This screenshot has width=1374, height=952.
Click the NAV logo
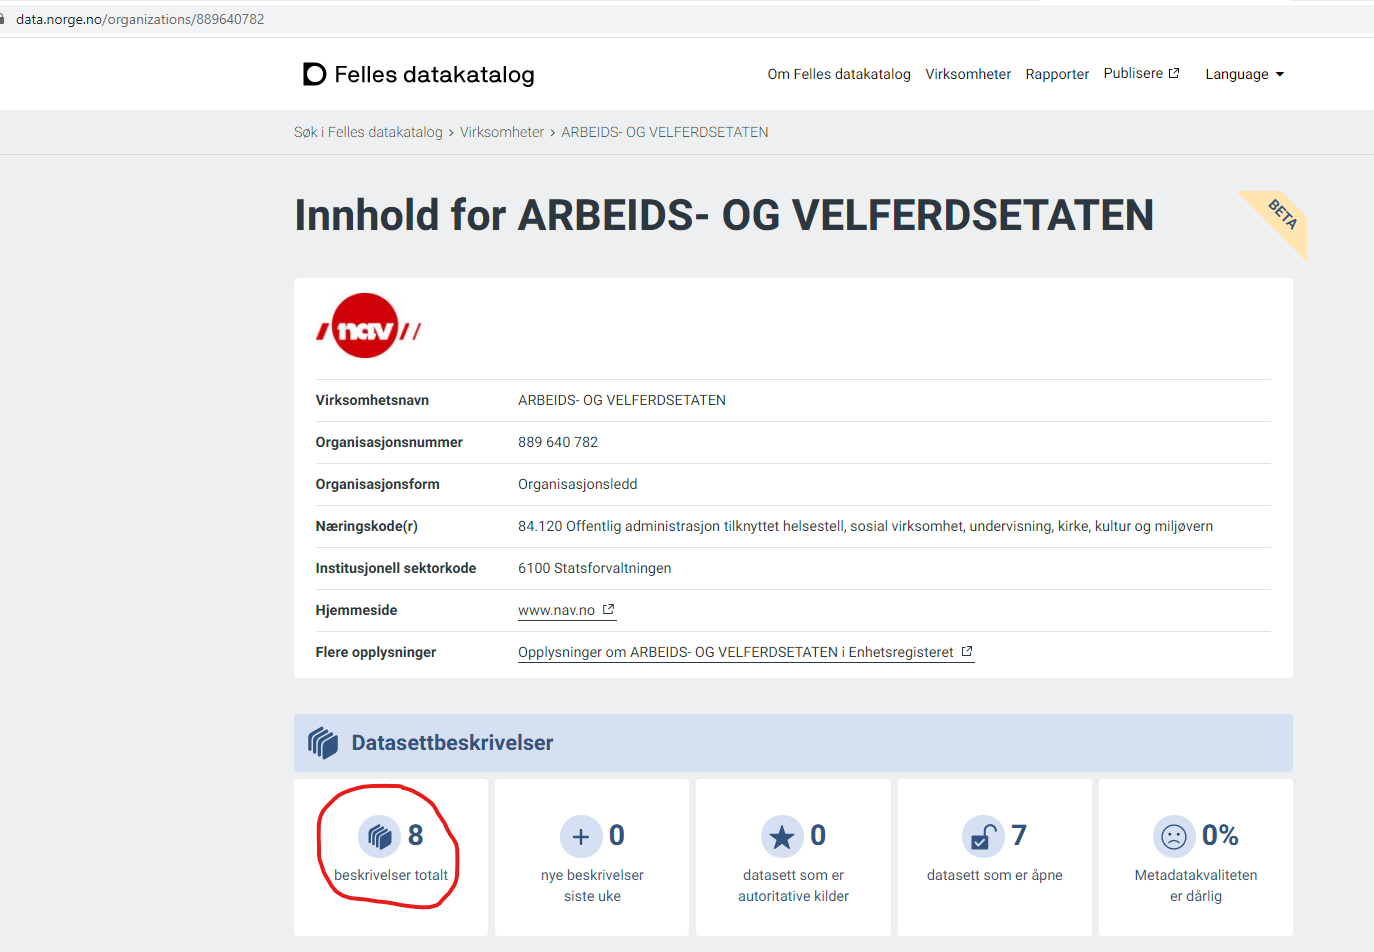(366, 326)
